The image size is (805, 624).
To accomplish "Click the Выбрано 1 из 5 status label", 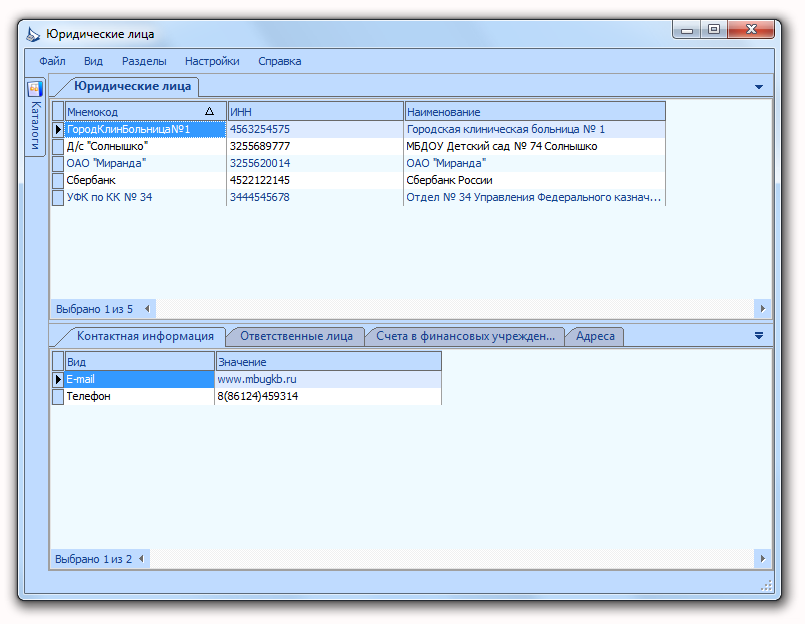I will click(x=94, y=309).
